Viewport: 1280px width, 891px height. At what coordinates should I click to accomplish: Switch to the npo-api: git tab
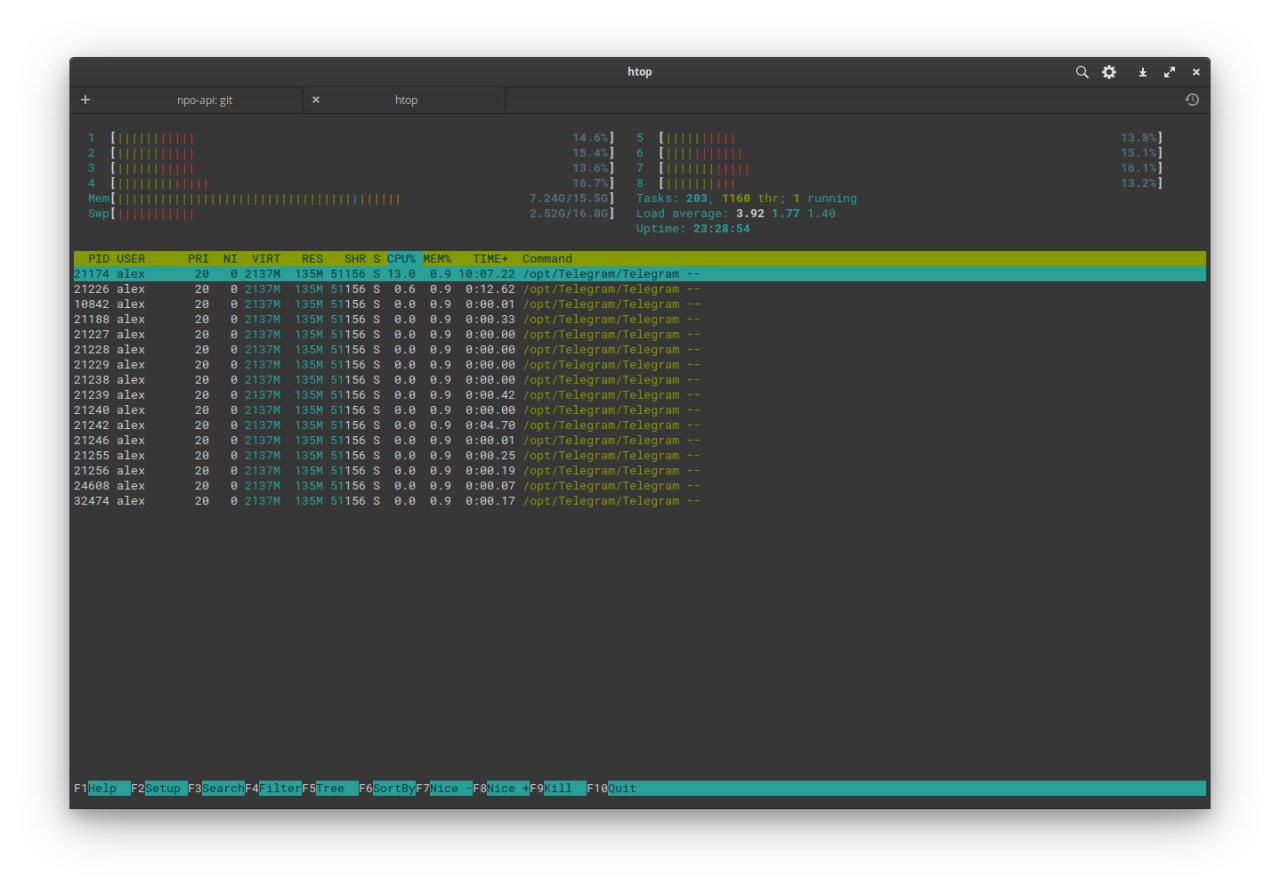[204, 100]
